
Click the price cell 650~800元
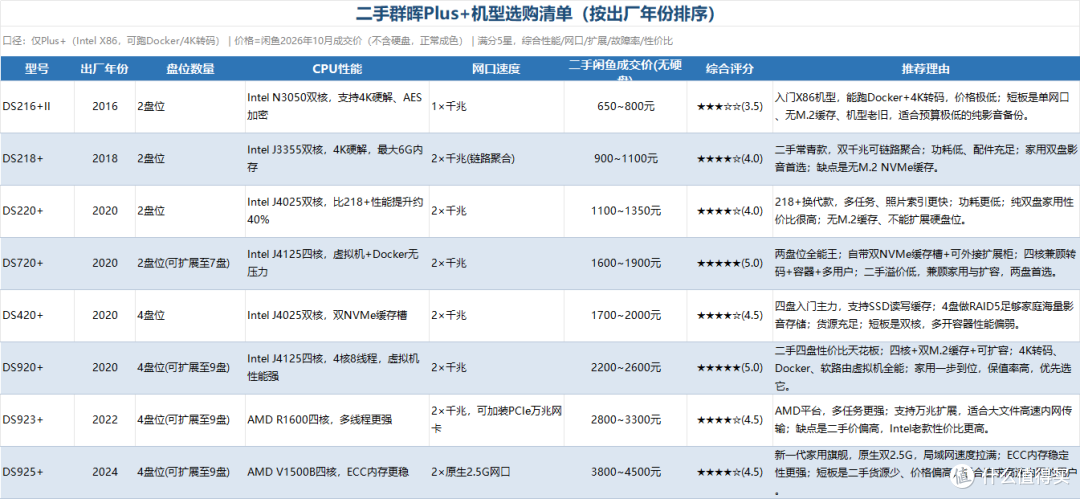click(x=625, y=107)
